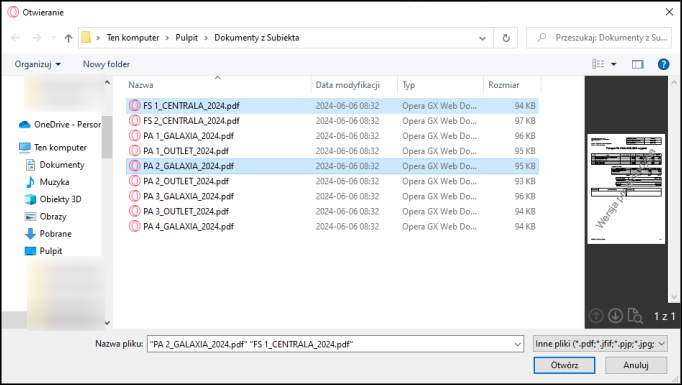This screenshot has height=385, width=682.
Task: Click 94 KB size of FS 1_CENTRALA_2024.pdf
Action: [525, 106]
